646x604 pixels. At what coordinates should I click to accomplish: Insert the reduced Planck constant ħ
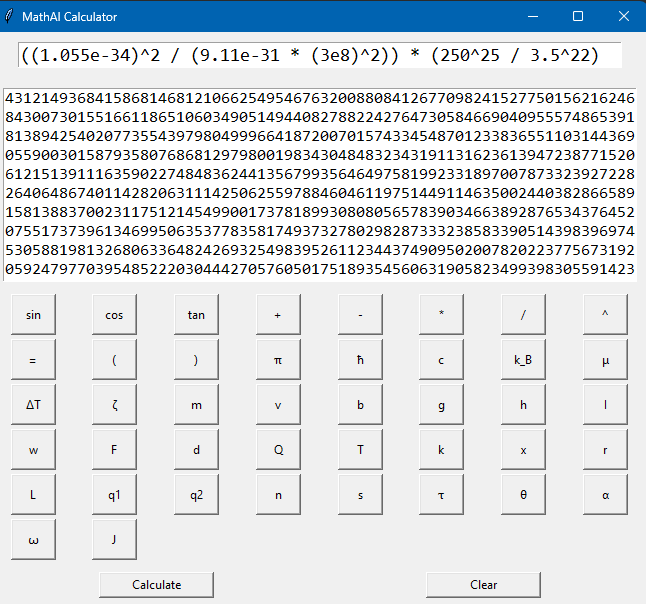coord(360,360)
